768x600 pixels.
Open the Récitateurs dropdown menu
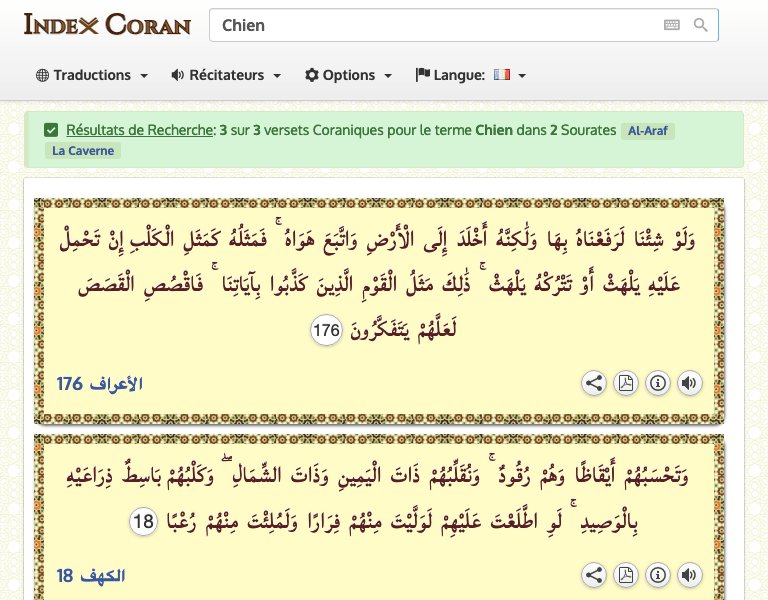coord(226,75)
